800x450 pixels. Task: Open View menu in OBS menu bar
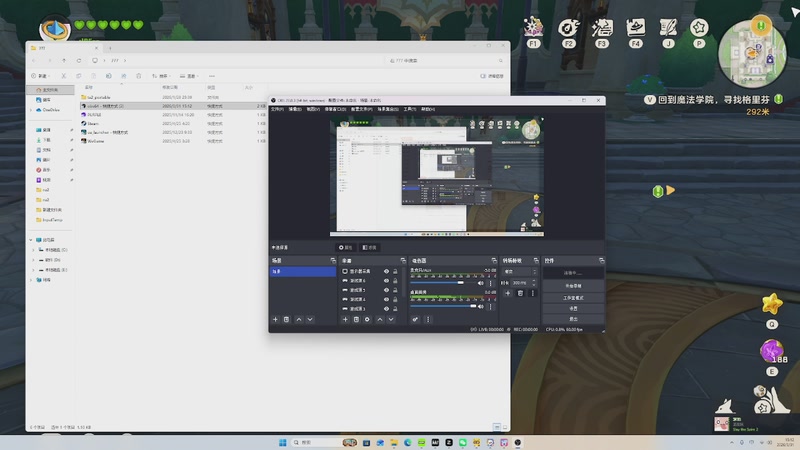(313, 109)
